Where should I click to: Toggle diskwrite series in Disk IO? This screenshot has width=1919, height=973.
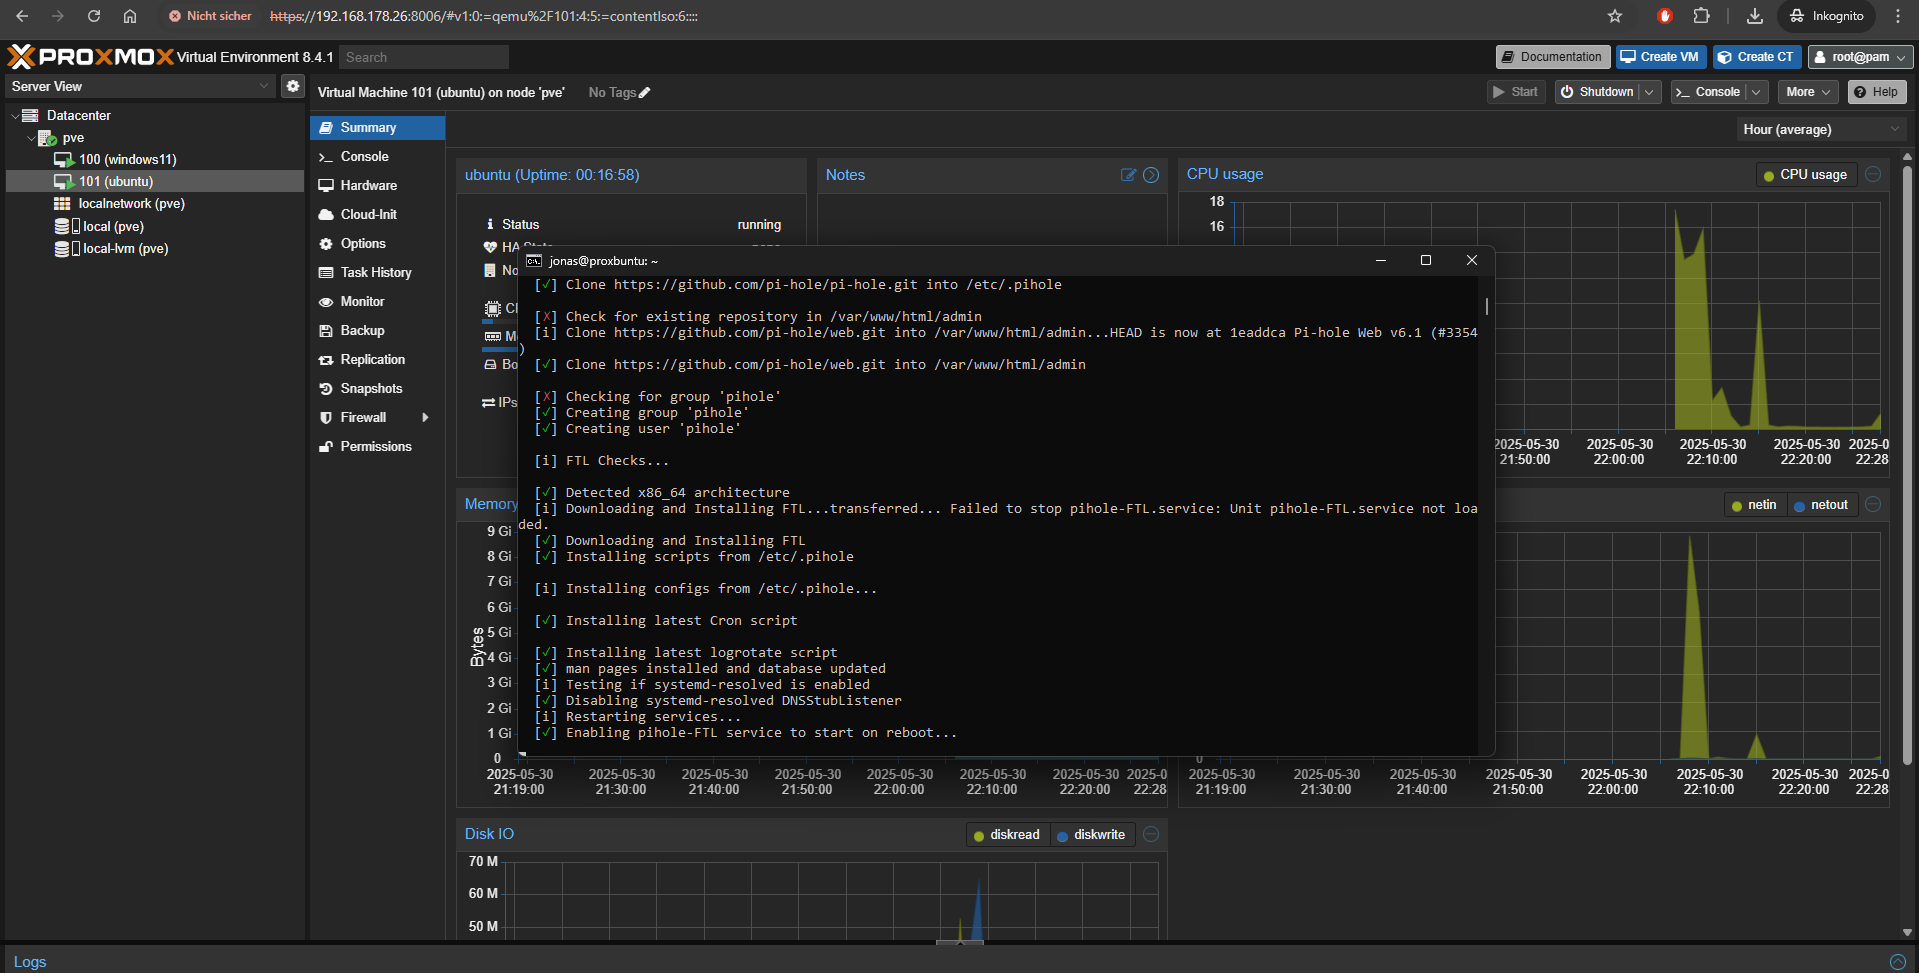click(1092, 835)
